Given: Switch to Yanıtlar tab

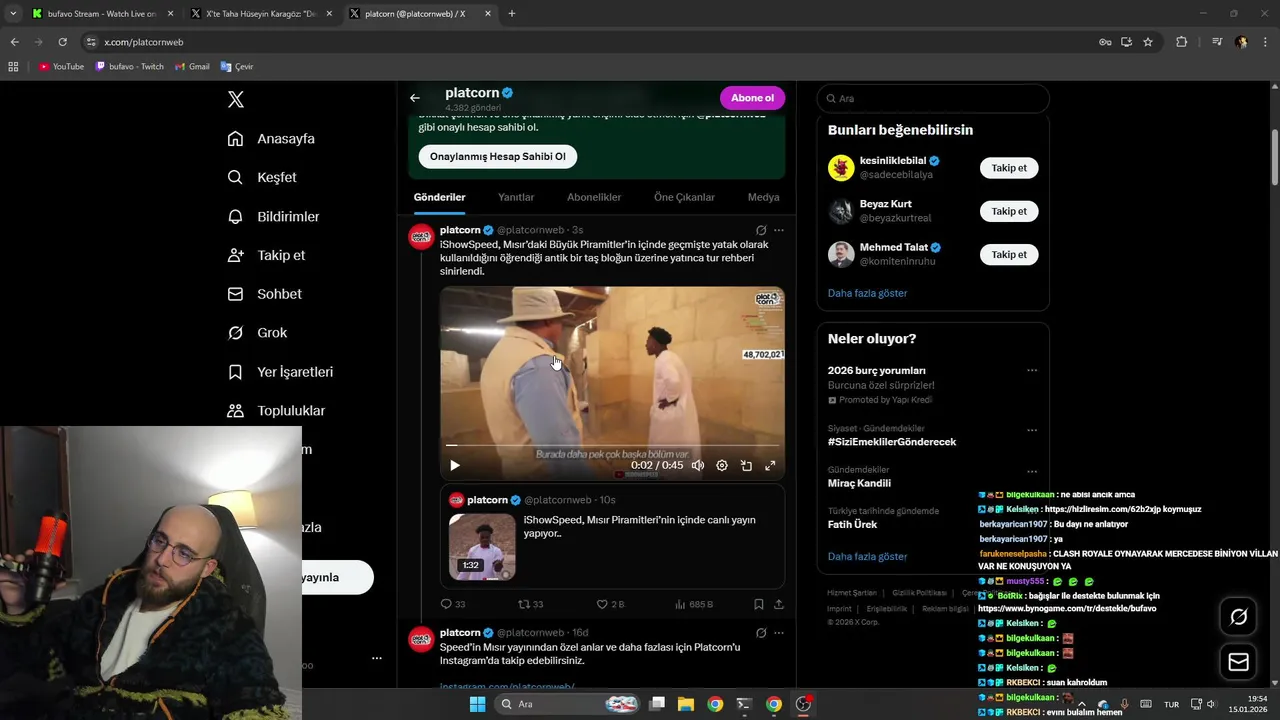Looking at the screenshot, I should 516,197.
